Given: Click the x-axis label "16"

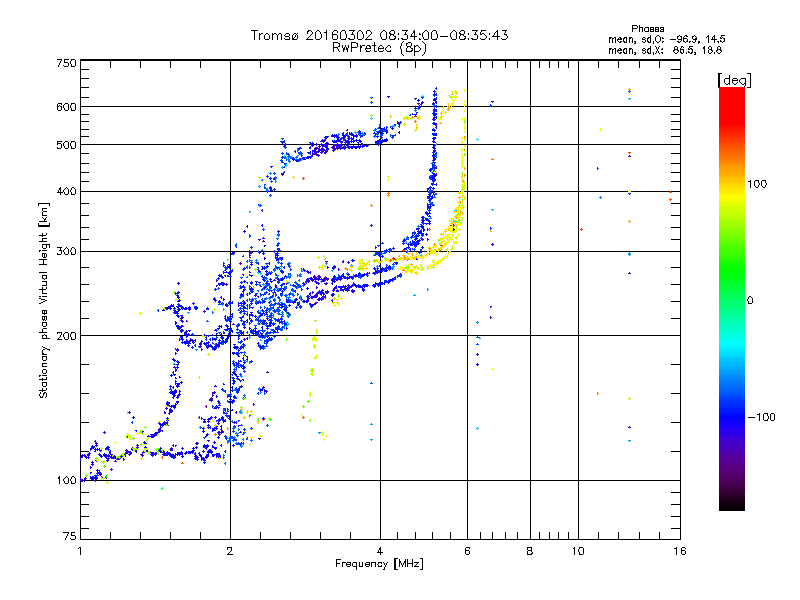Looking at the screenshot, I should 680,551.
